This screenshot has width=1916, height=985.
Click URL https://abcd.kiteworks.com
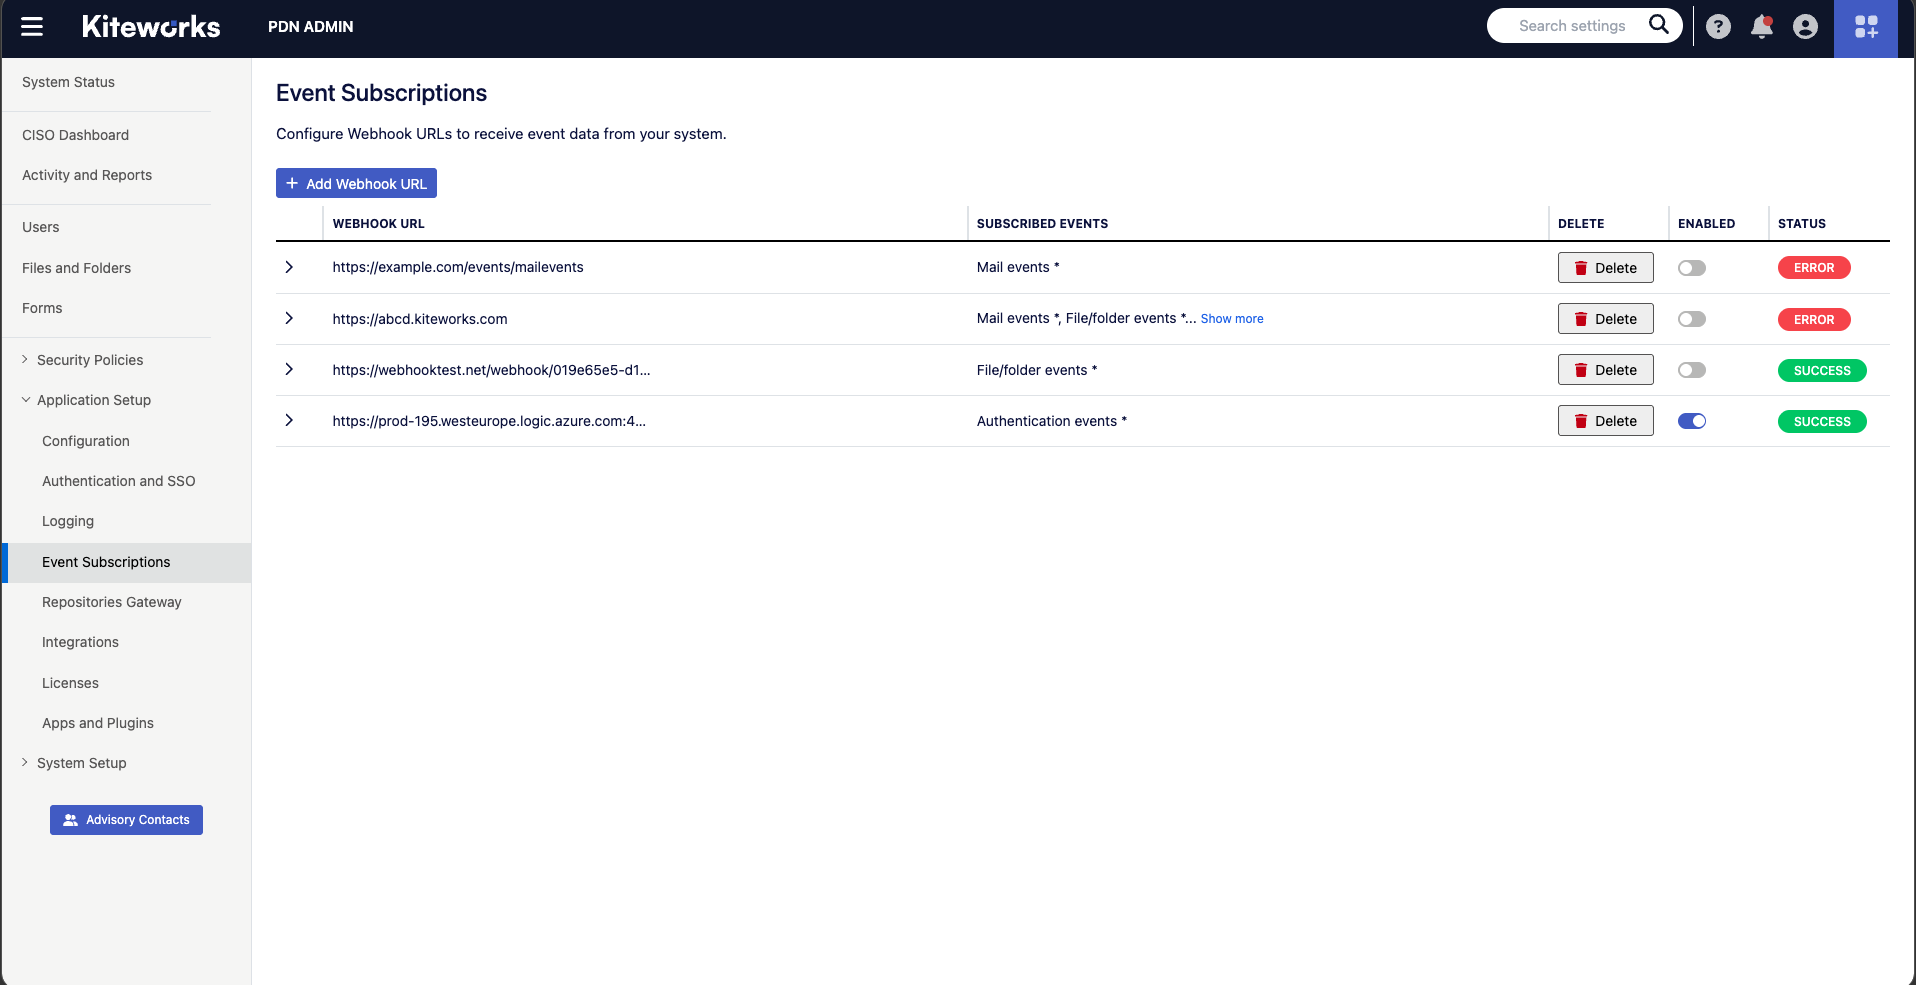(420, 319)
